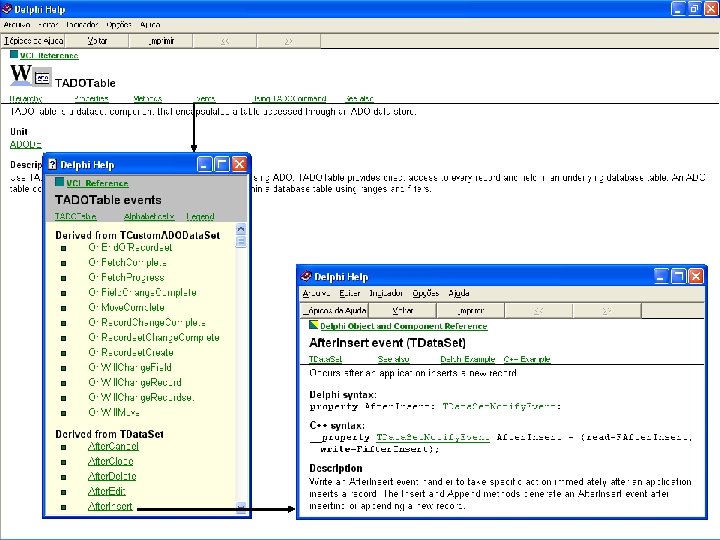Click the >> next topic button, main window
Image resolution: width=720 pixels, height=540 pixels.
(x=288, y=41)
